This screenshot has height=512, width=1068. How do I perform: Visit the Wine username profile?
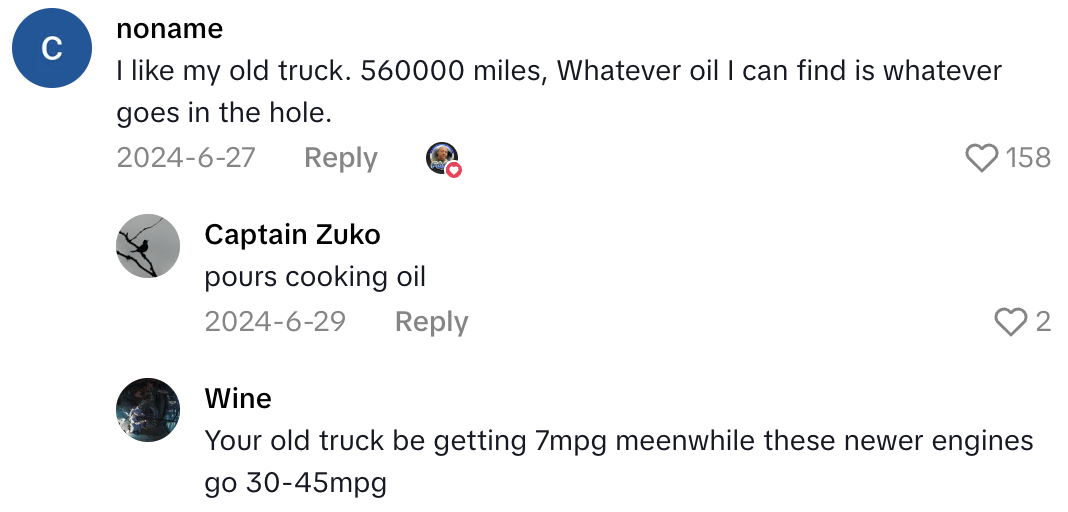point(238,398)
